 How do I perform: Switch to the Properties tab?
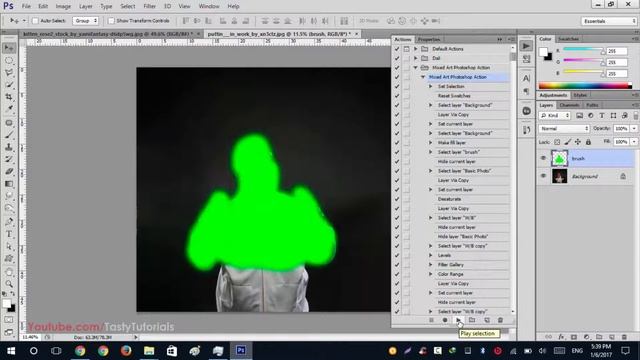429,40
